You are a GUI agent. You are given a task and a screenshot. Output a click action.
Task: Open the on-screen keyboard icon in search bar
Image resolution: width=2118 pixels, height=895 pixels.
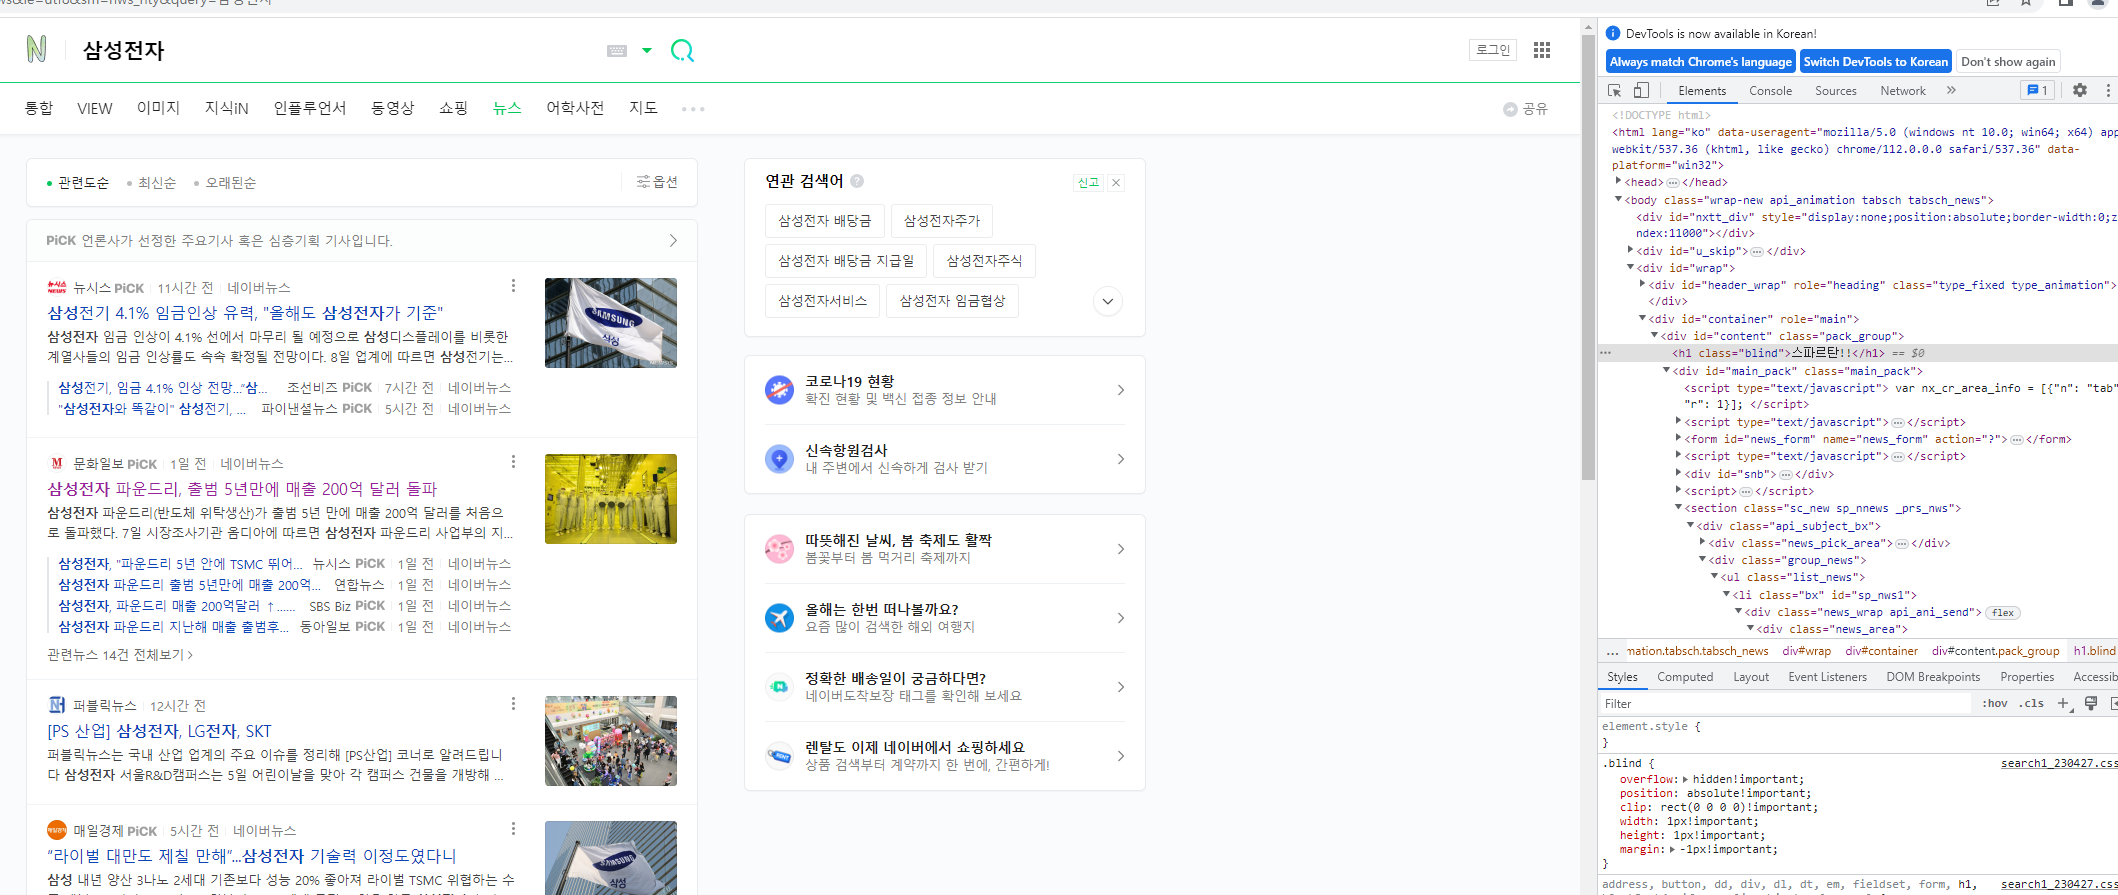click(617, 51)
